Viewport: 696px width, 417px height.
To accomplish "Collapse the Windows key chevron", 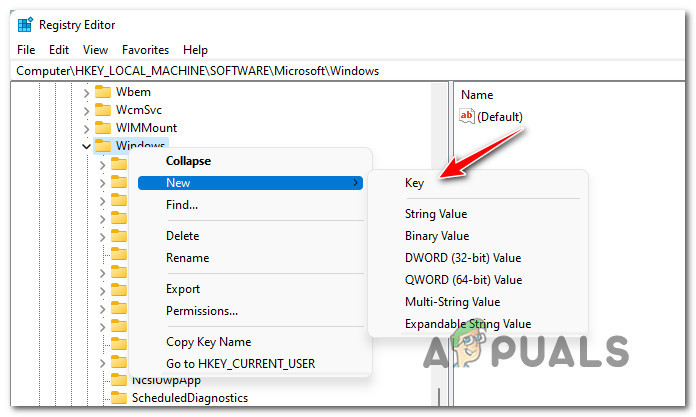I will (87, 146).
